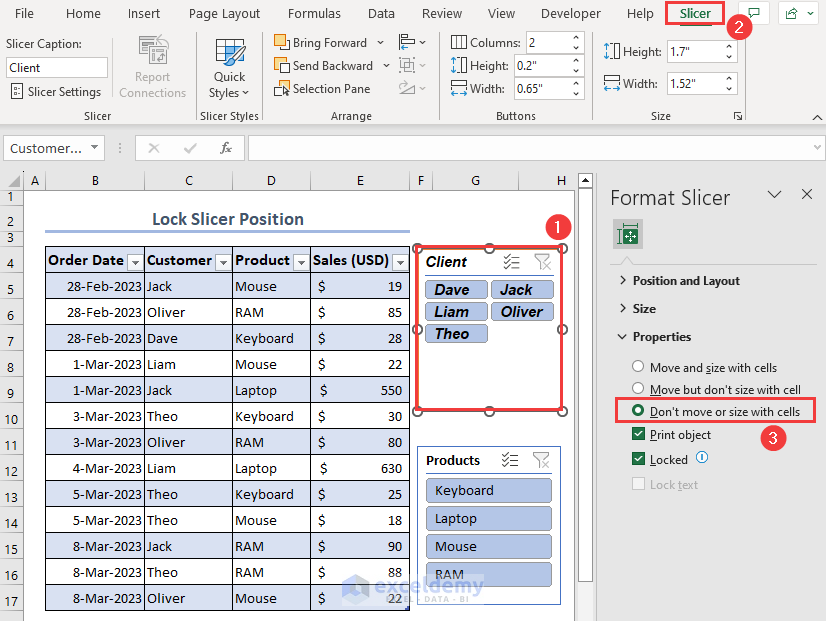Click vertical scrollbar up arrow
The image size is (826, 621).
coord(585,181)
